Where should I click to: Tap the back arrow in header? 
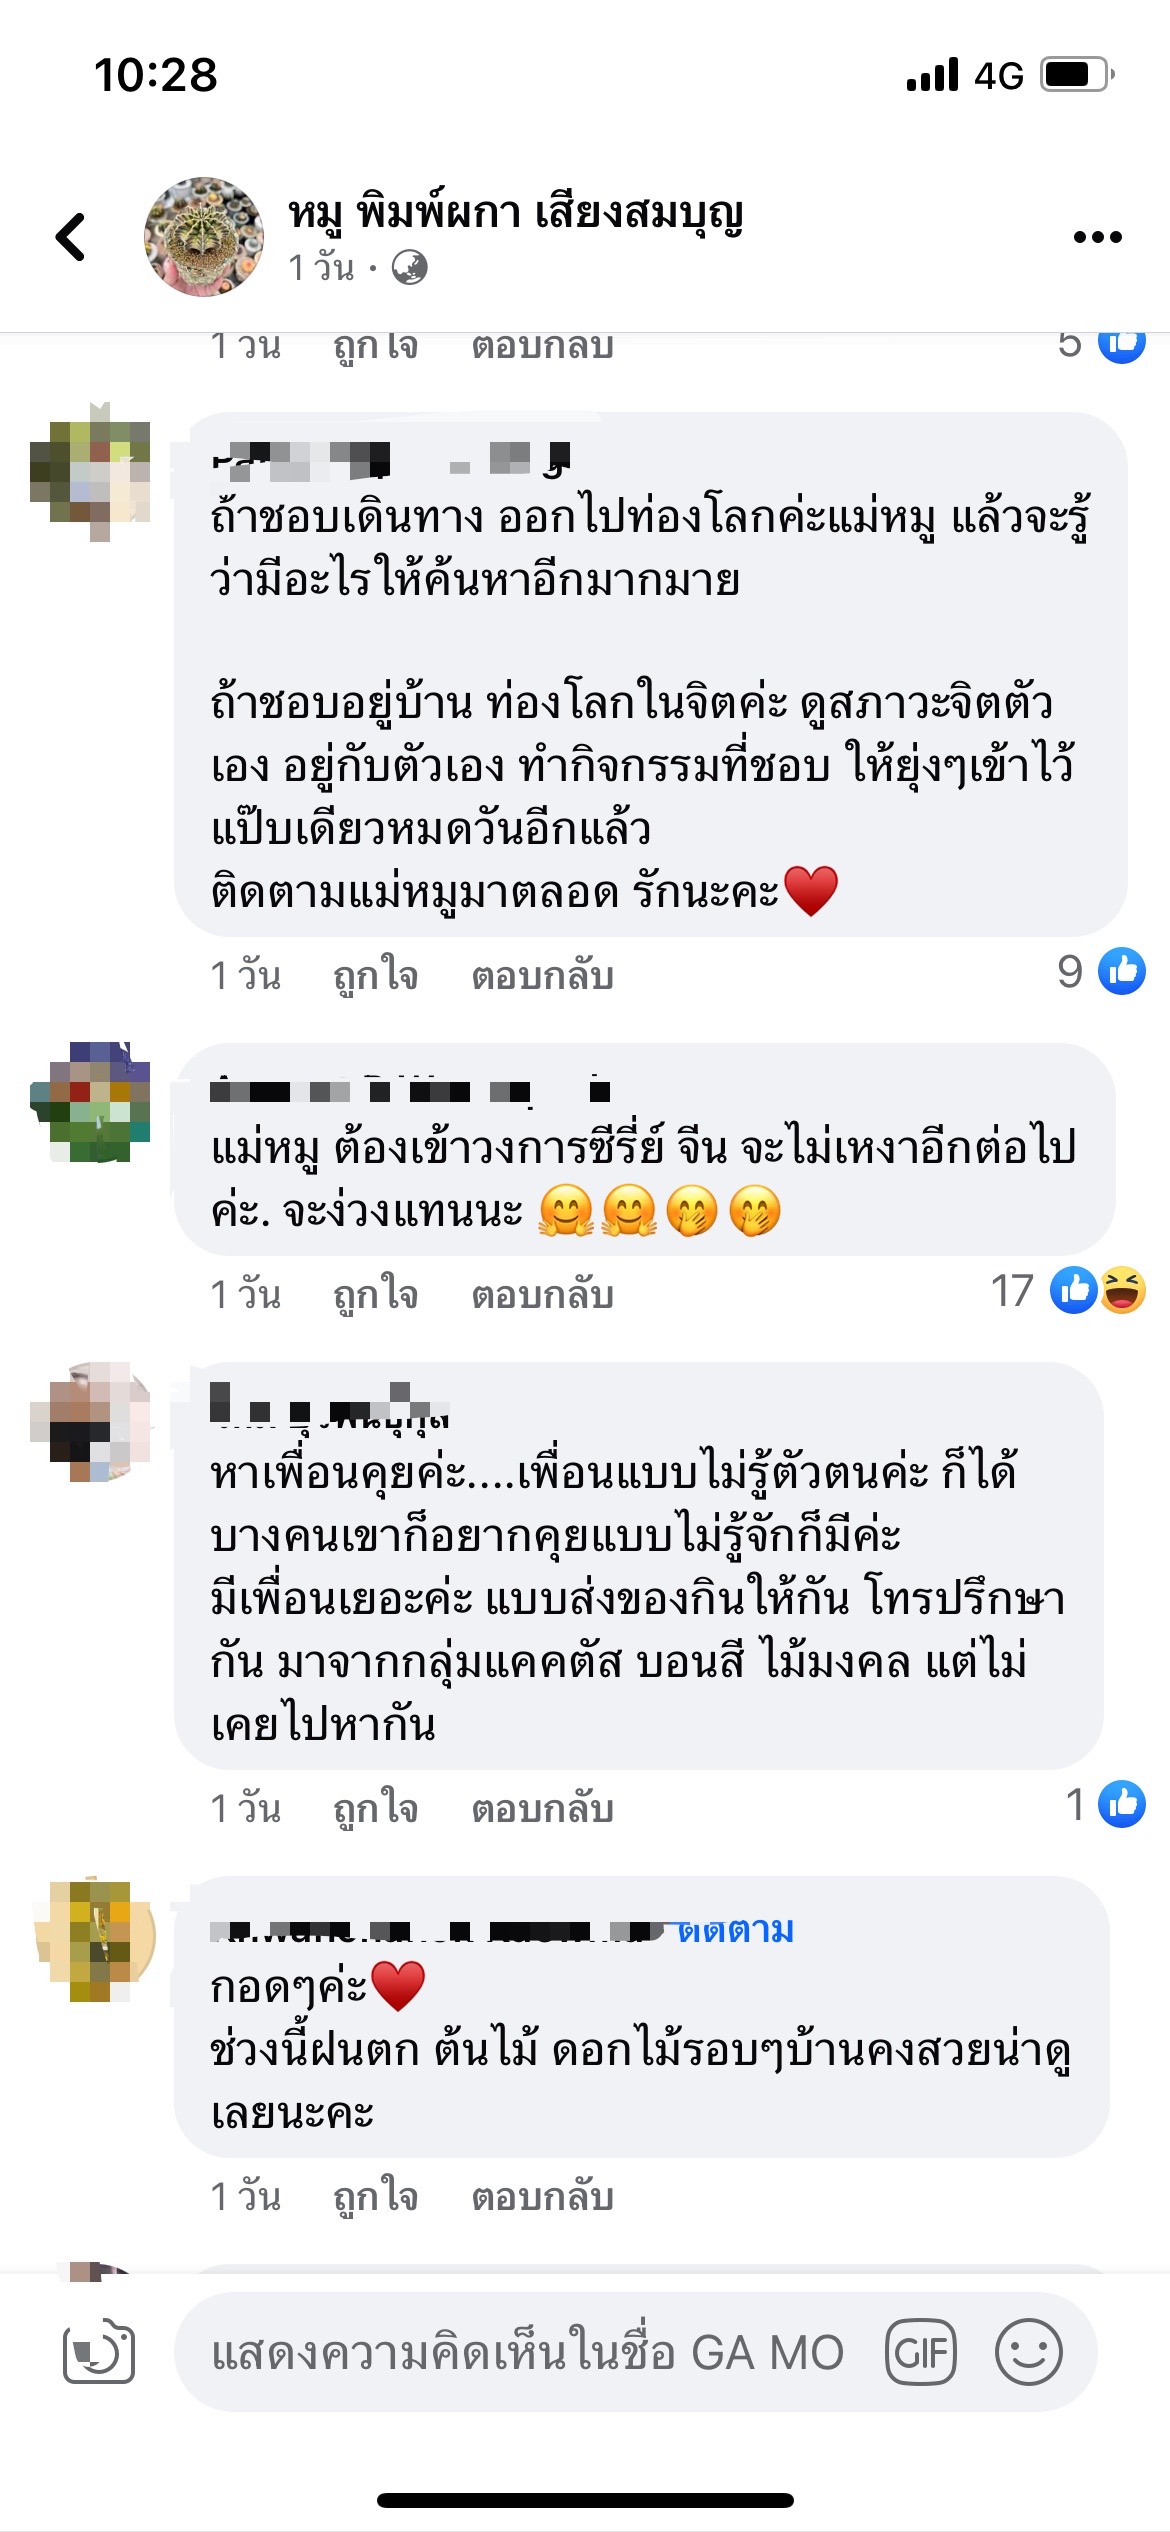tap(71, 237)
